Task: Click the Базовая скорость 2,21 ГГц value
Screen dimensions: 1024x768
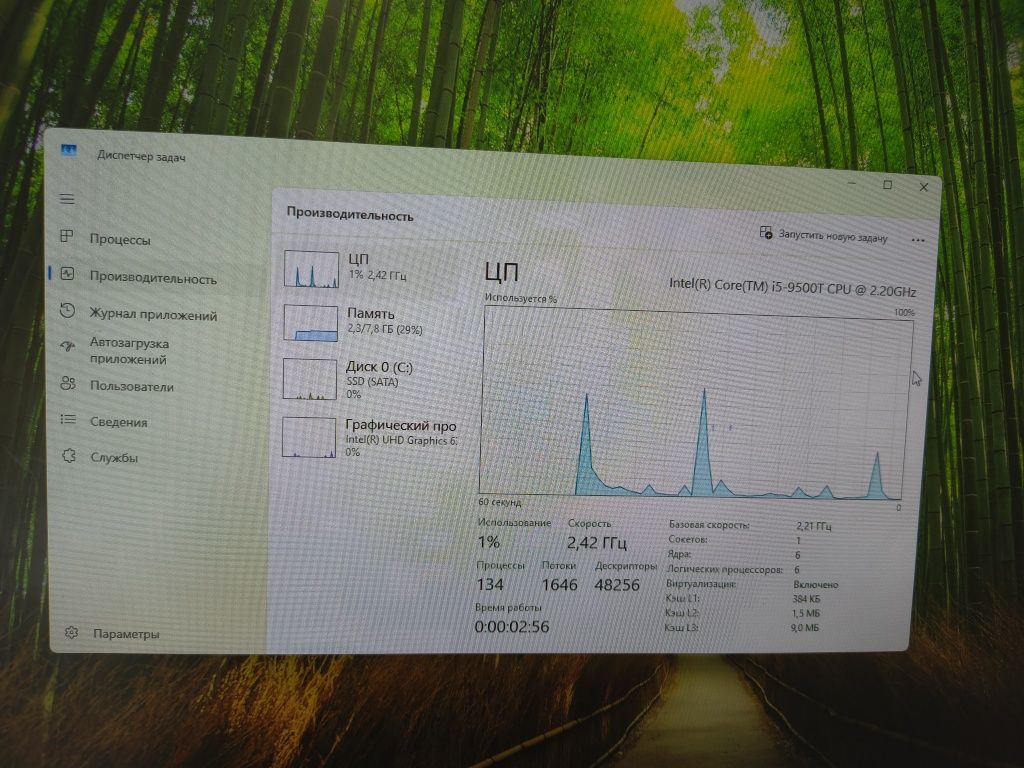Action: tap(813, 526)
